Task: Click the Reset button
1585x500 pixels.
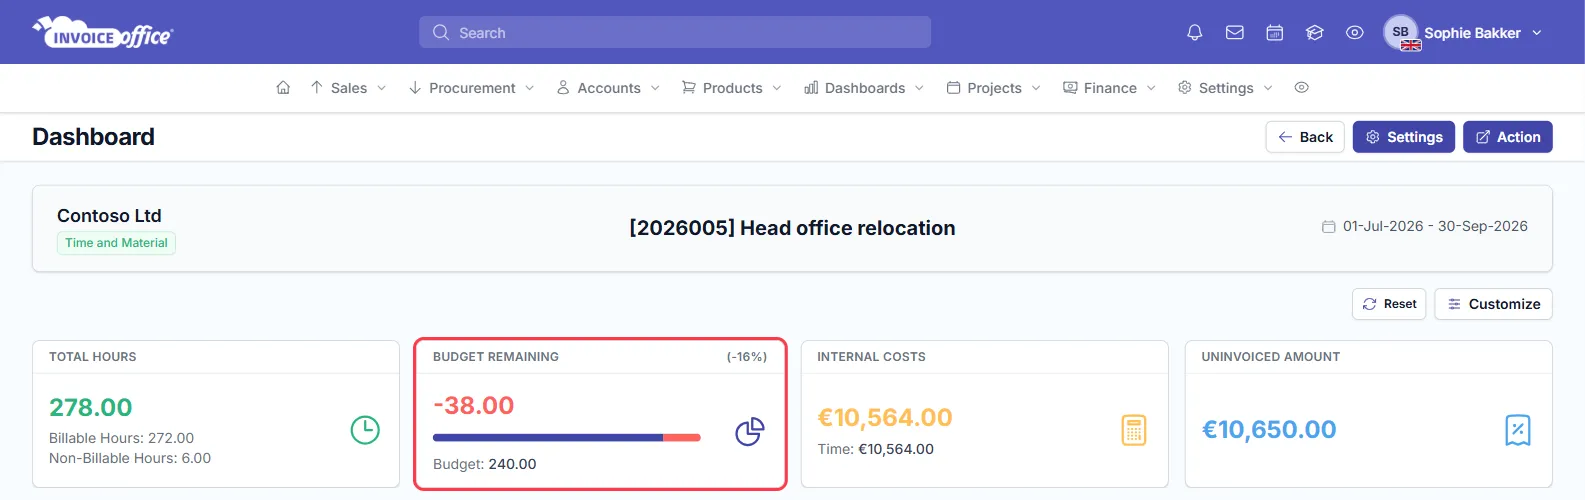Action: 1389,304
